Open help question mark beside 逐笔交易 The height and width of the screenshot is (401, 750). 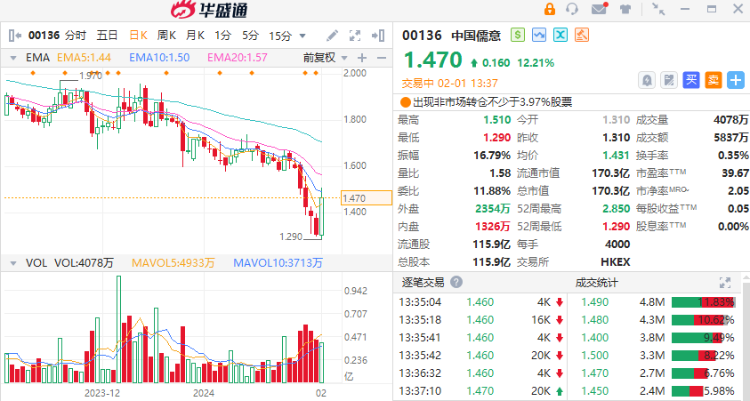point(456,282)
